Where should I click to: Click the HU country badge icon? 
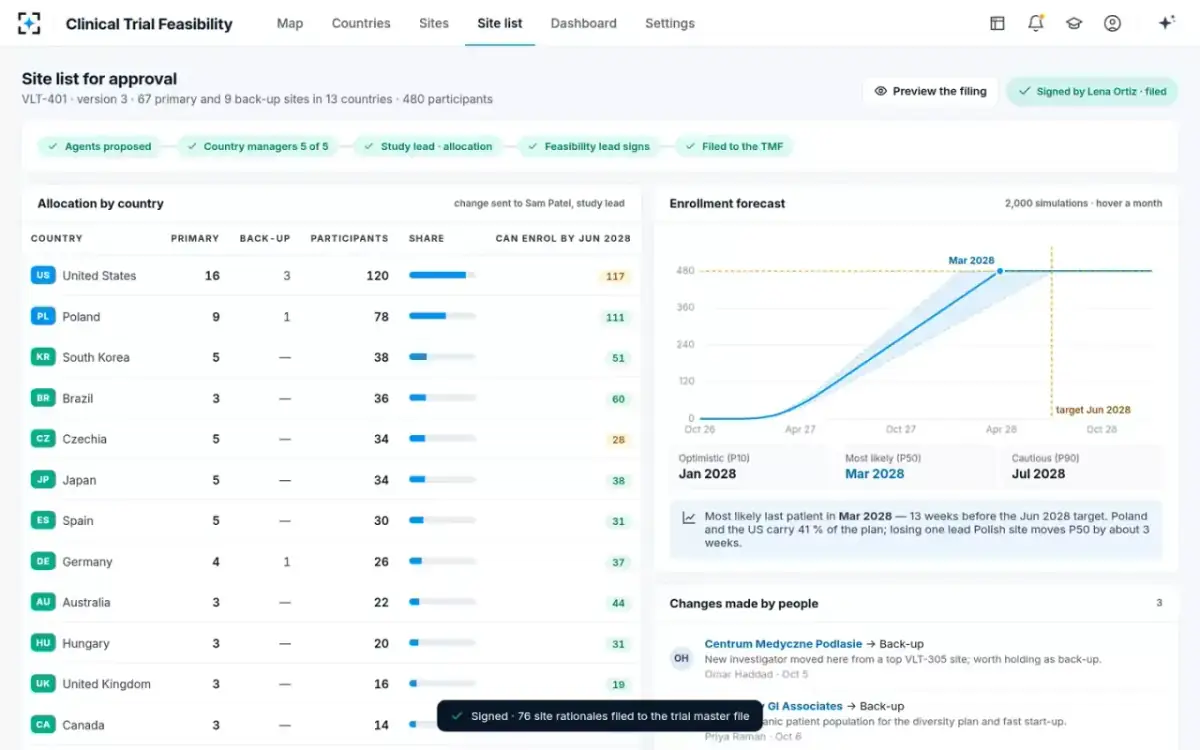(x=43, y=643)
